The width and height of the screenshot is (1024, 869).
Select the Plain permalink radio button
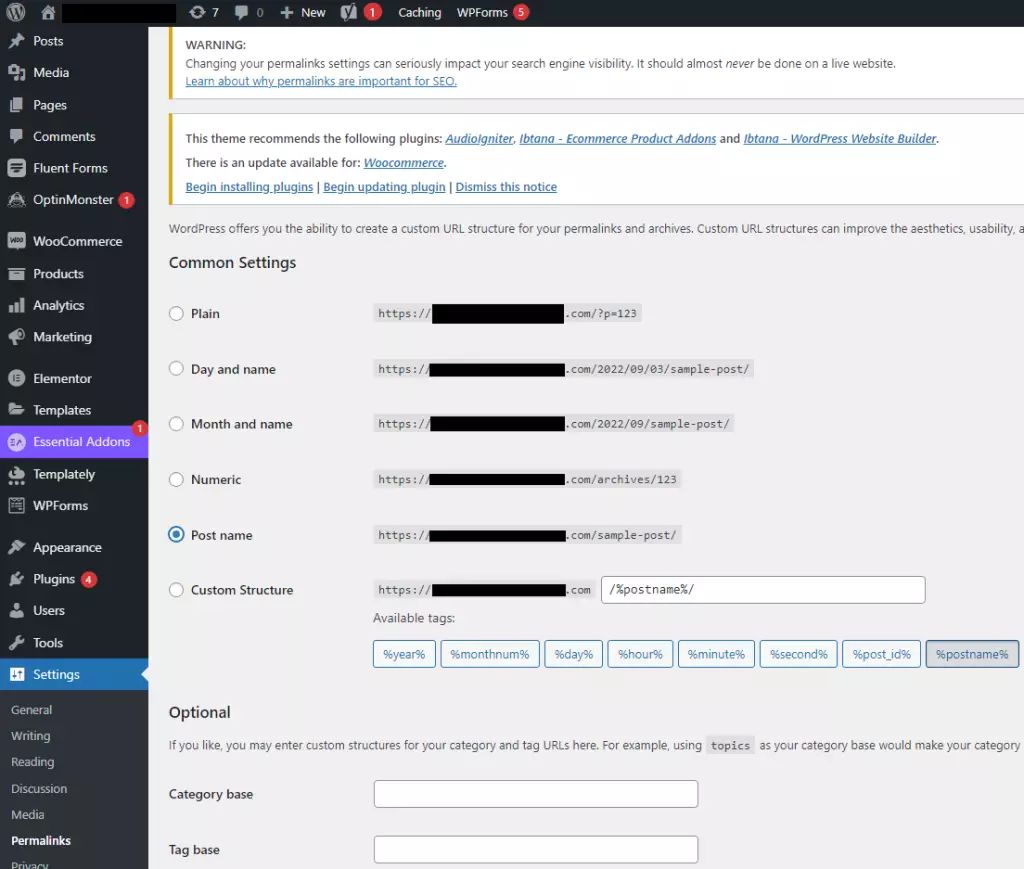coord(176,313)
